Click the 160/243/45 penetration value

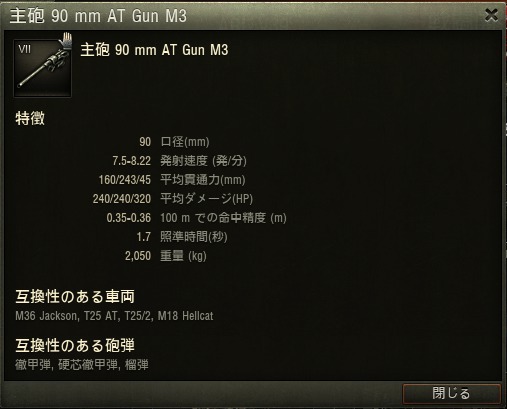pyautogui.click(x=125, y=180)
